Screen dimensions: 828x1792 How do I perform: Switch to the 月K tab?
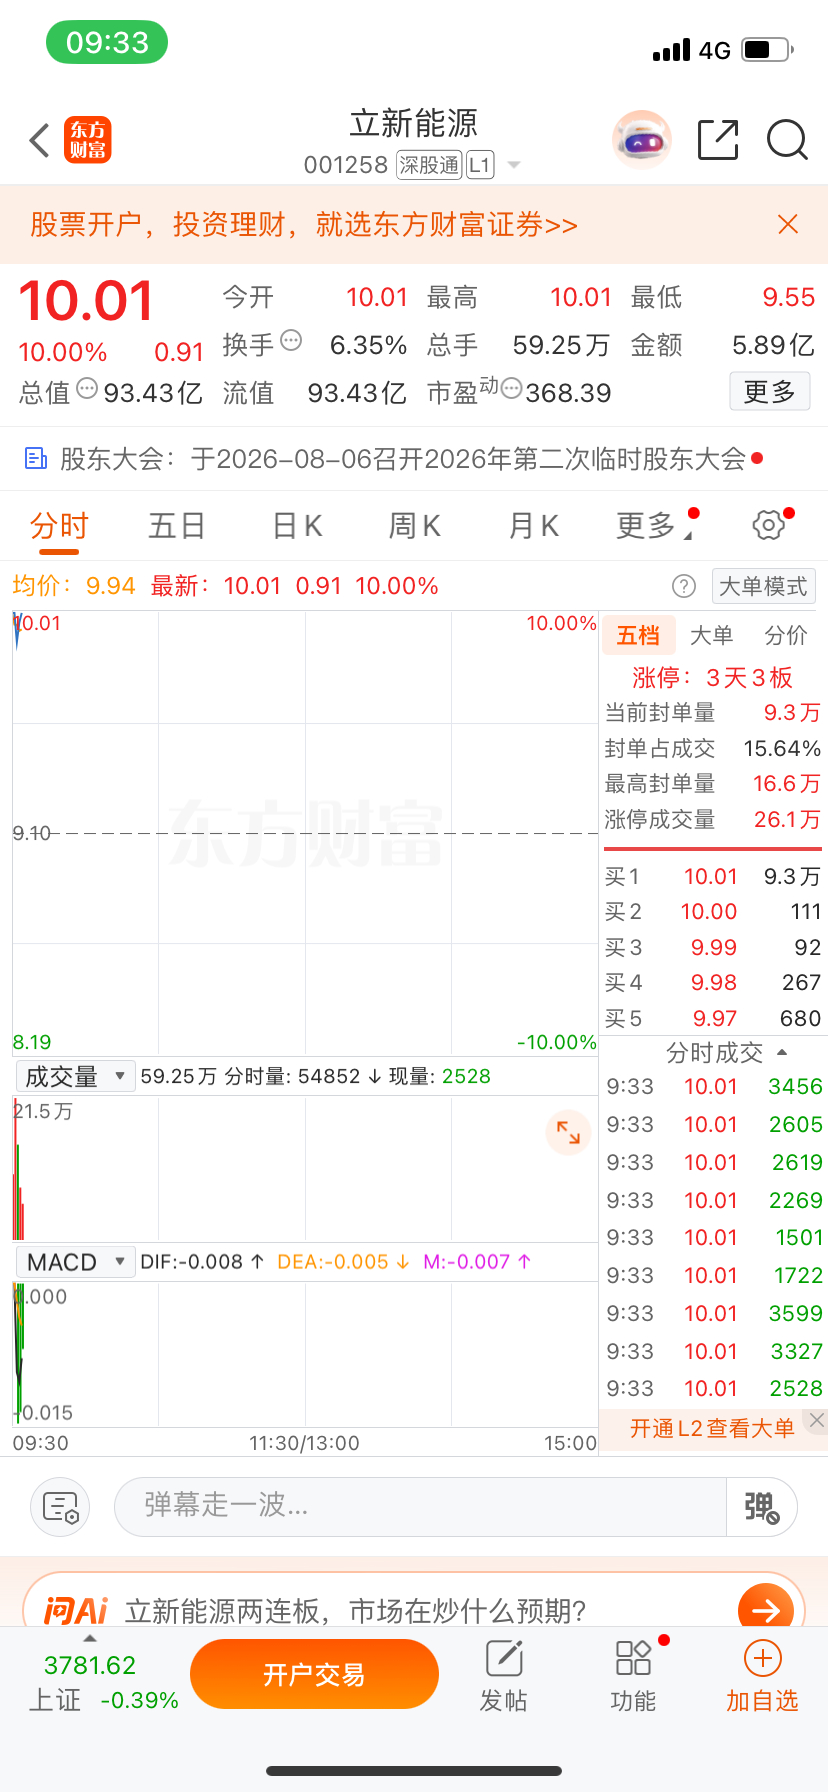click(534, 526)
